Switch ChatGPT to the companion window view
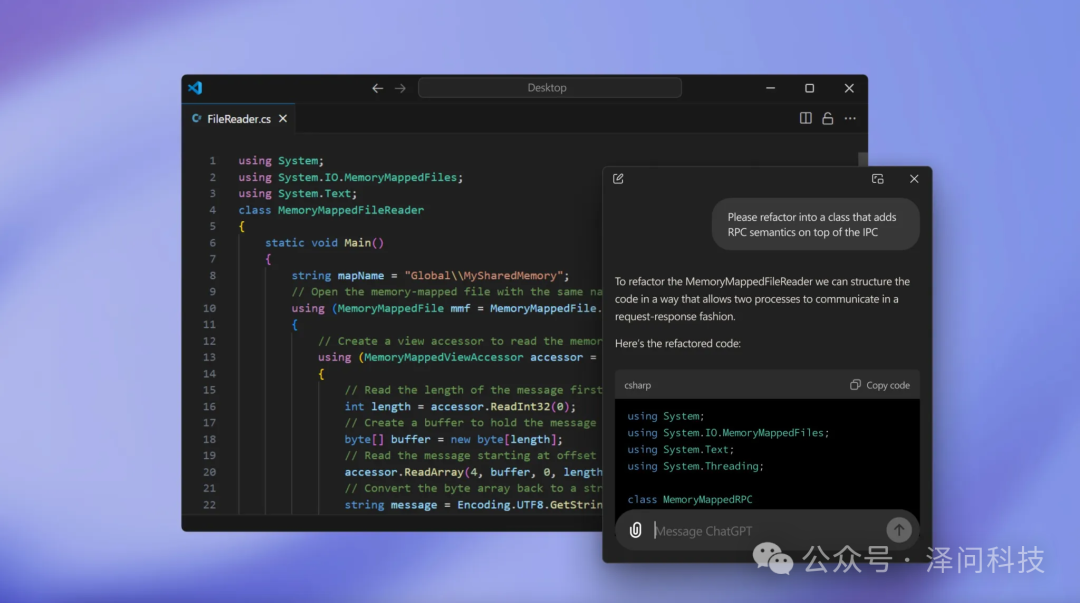Screen dimensions: 1080x603 click(877, 179)
